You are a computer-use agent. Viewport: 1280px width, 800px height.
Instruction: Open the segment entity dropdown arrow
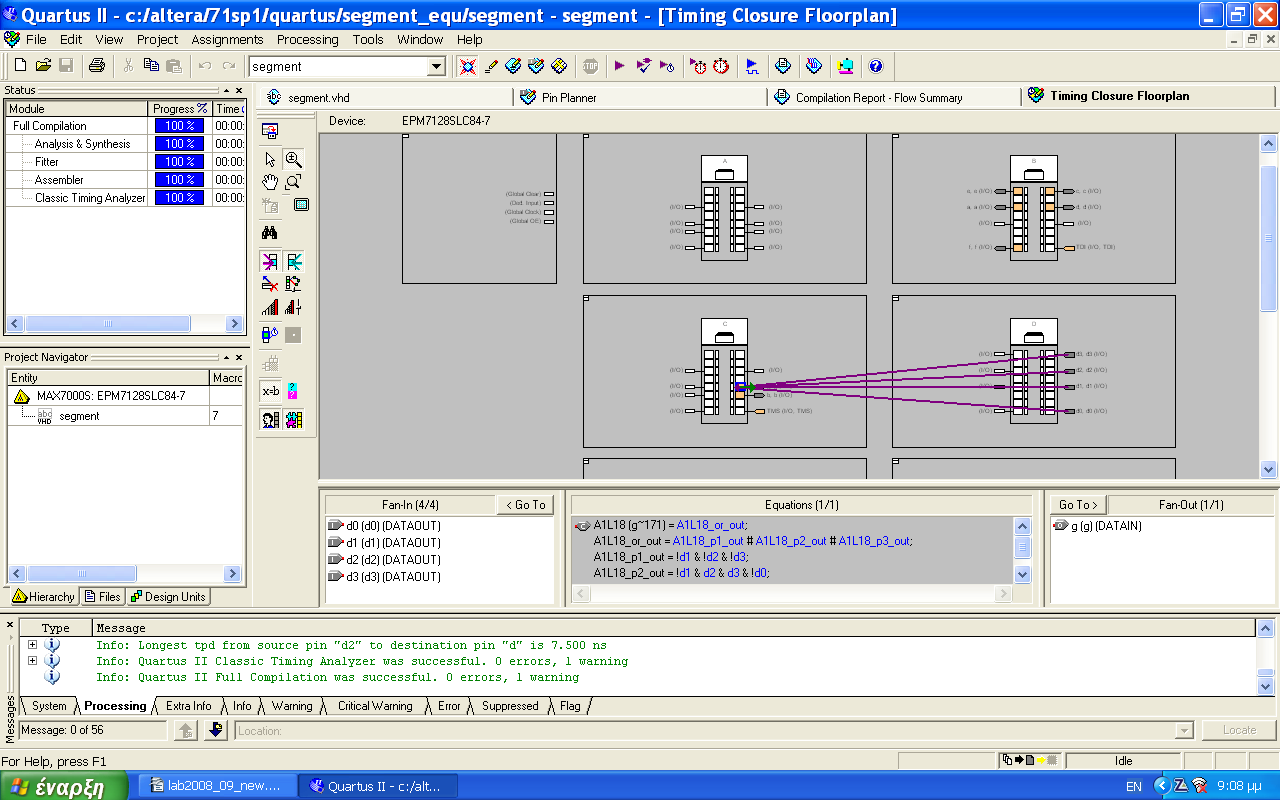[x=436, y=66]
